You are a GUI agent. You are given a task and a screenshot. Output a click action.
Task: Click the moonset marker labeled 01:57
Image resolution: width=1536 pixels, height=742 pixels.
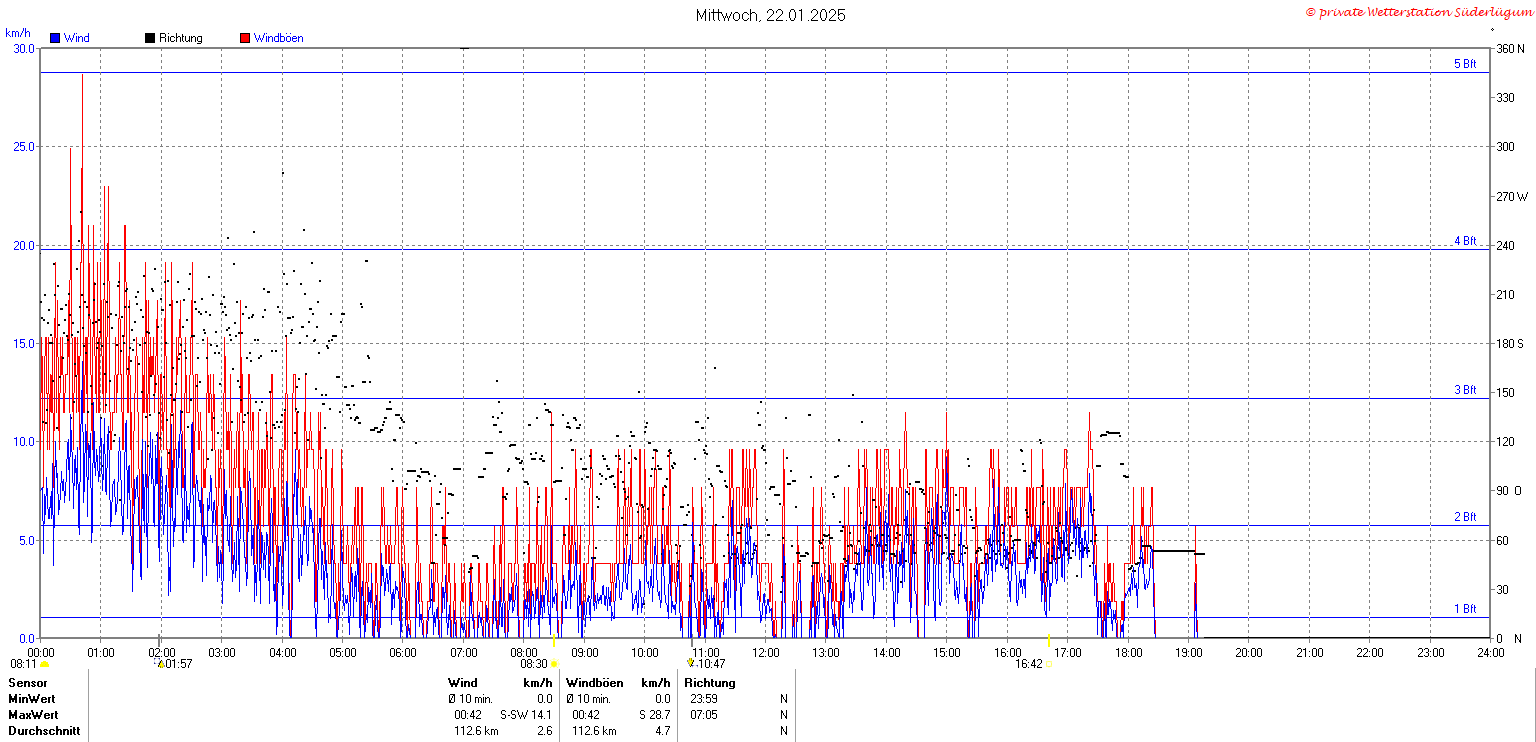tap(160, 663)
